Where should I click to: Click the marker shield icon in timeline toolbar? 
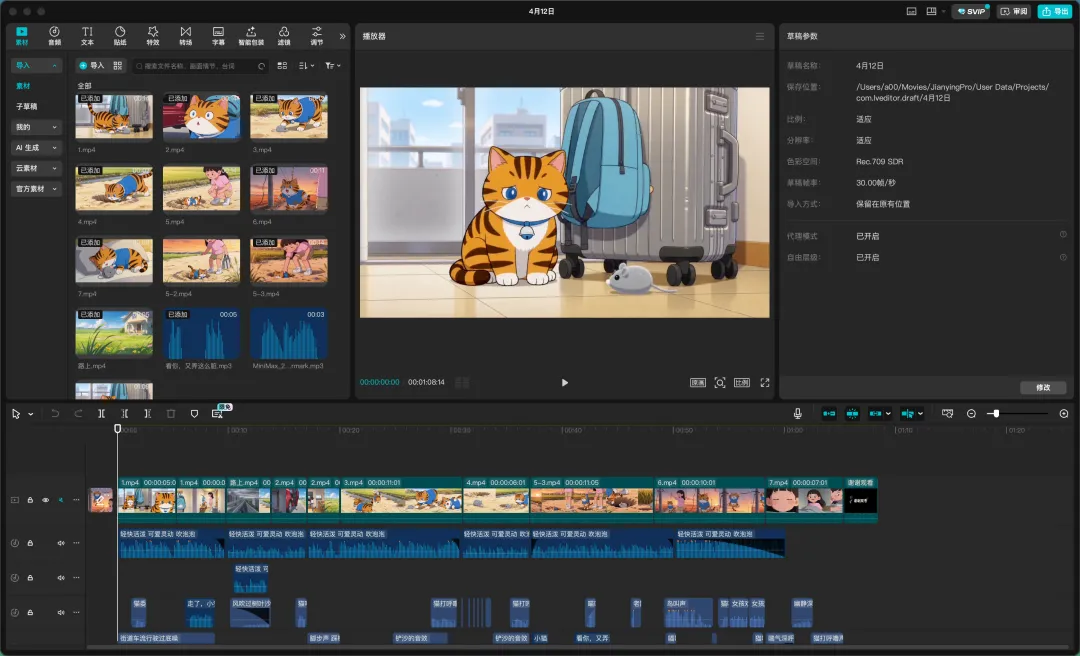(x=194, y=413)
